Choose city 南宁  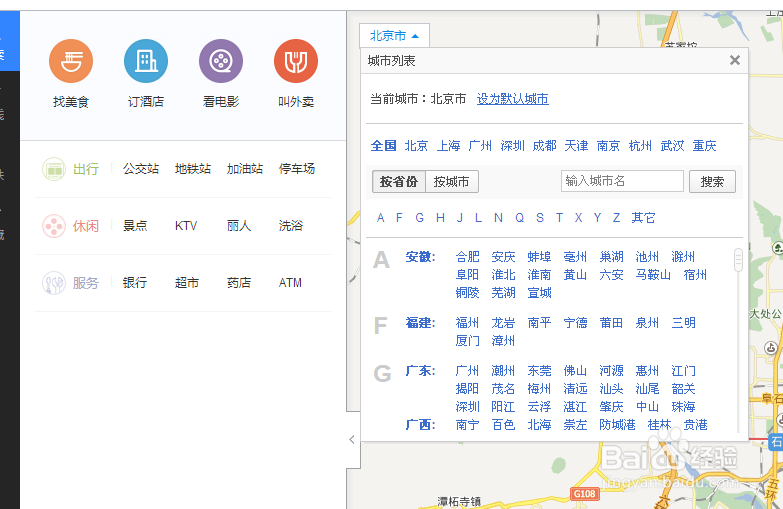[x=467, y=425]
